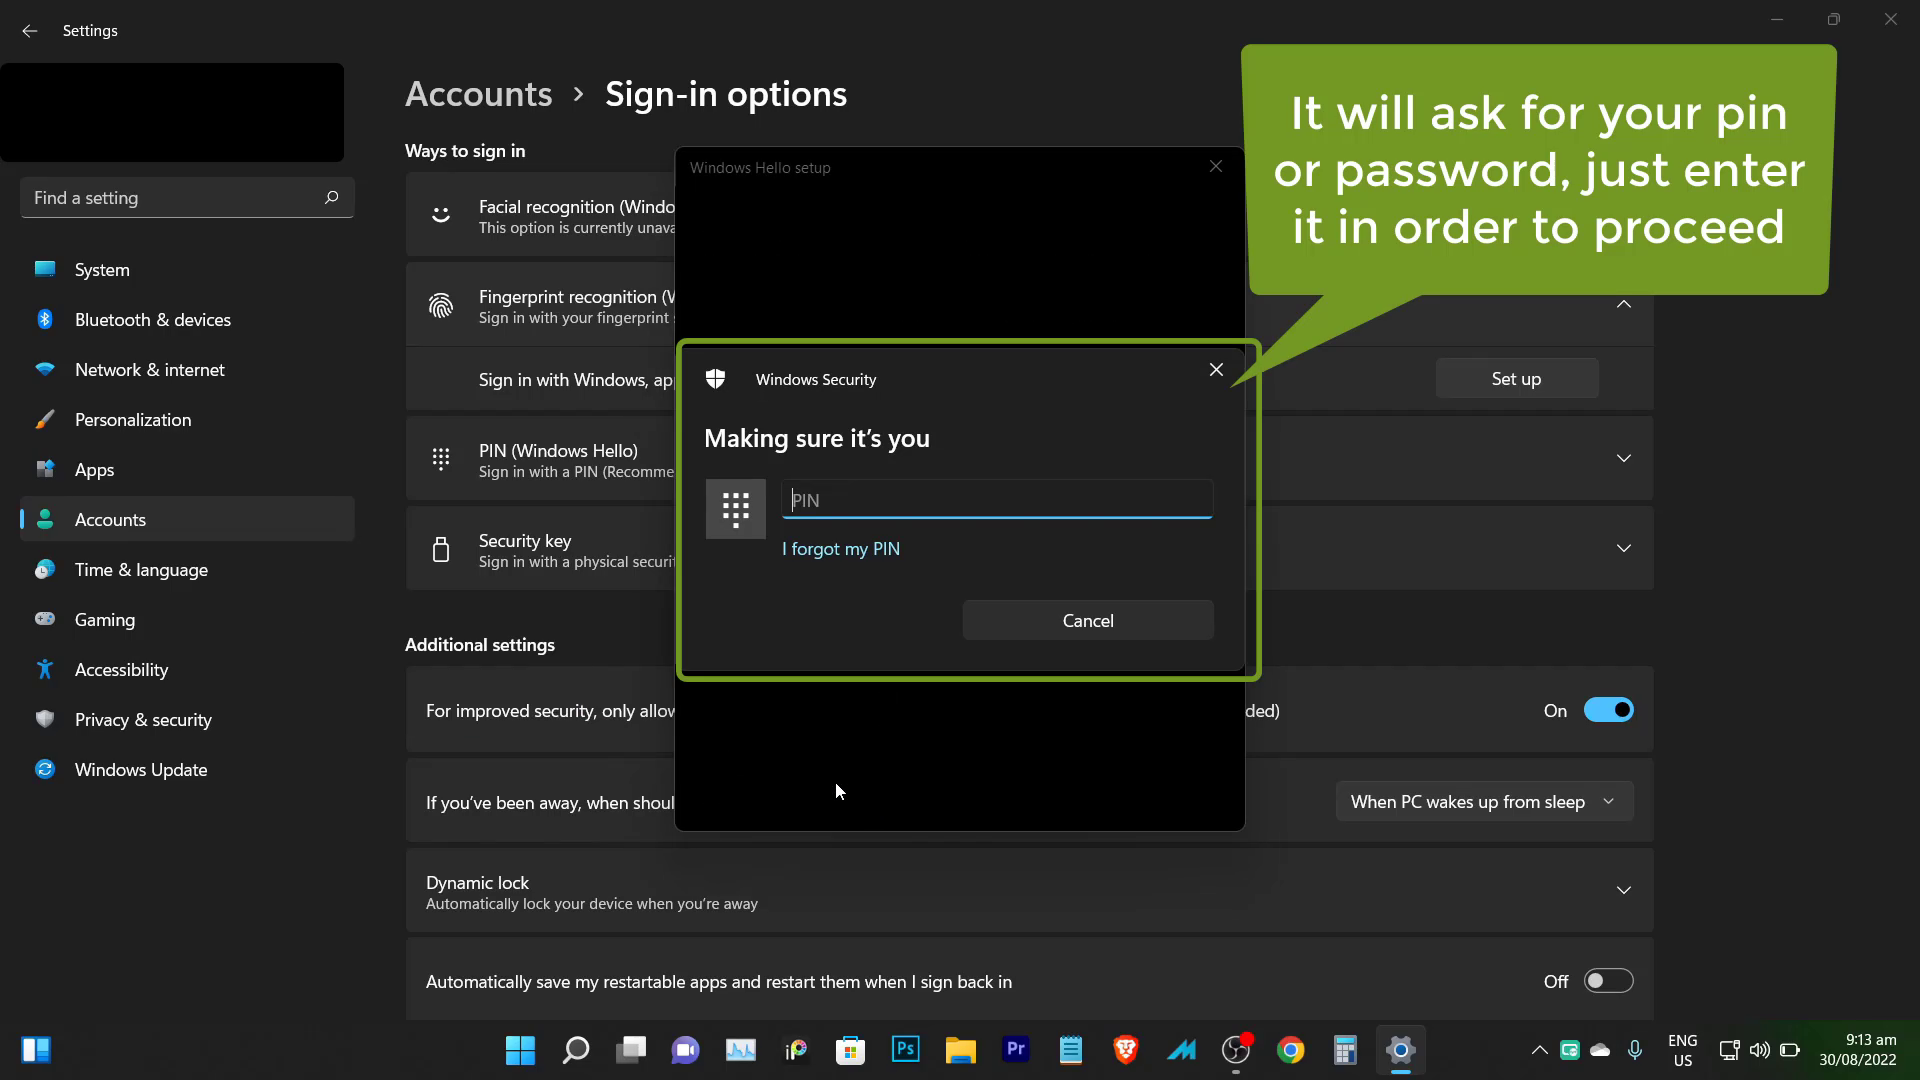
Task: Open the clock and date flyout
Action: (1858, 1050)
